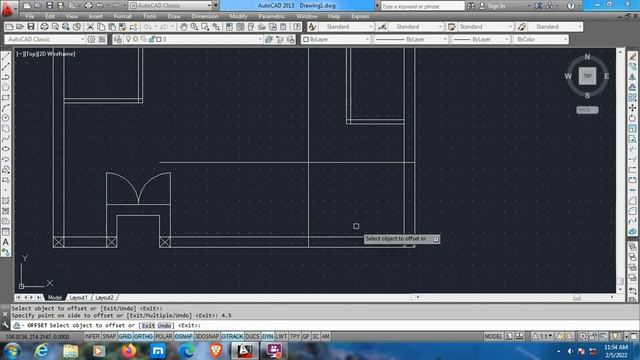The width and height of the screenshot is (640, 360).
Task: Toggle GRID display in status bar
Action: pos(125,336)
